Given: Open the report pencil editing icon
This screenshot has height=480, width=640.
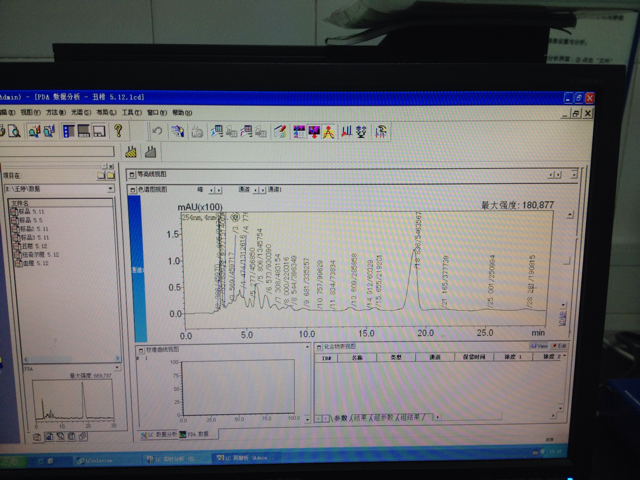Looking at the screenshot, I should [x=280, y=131].
